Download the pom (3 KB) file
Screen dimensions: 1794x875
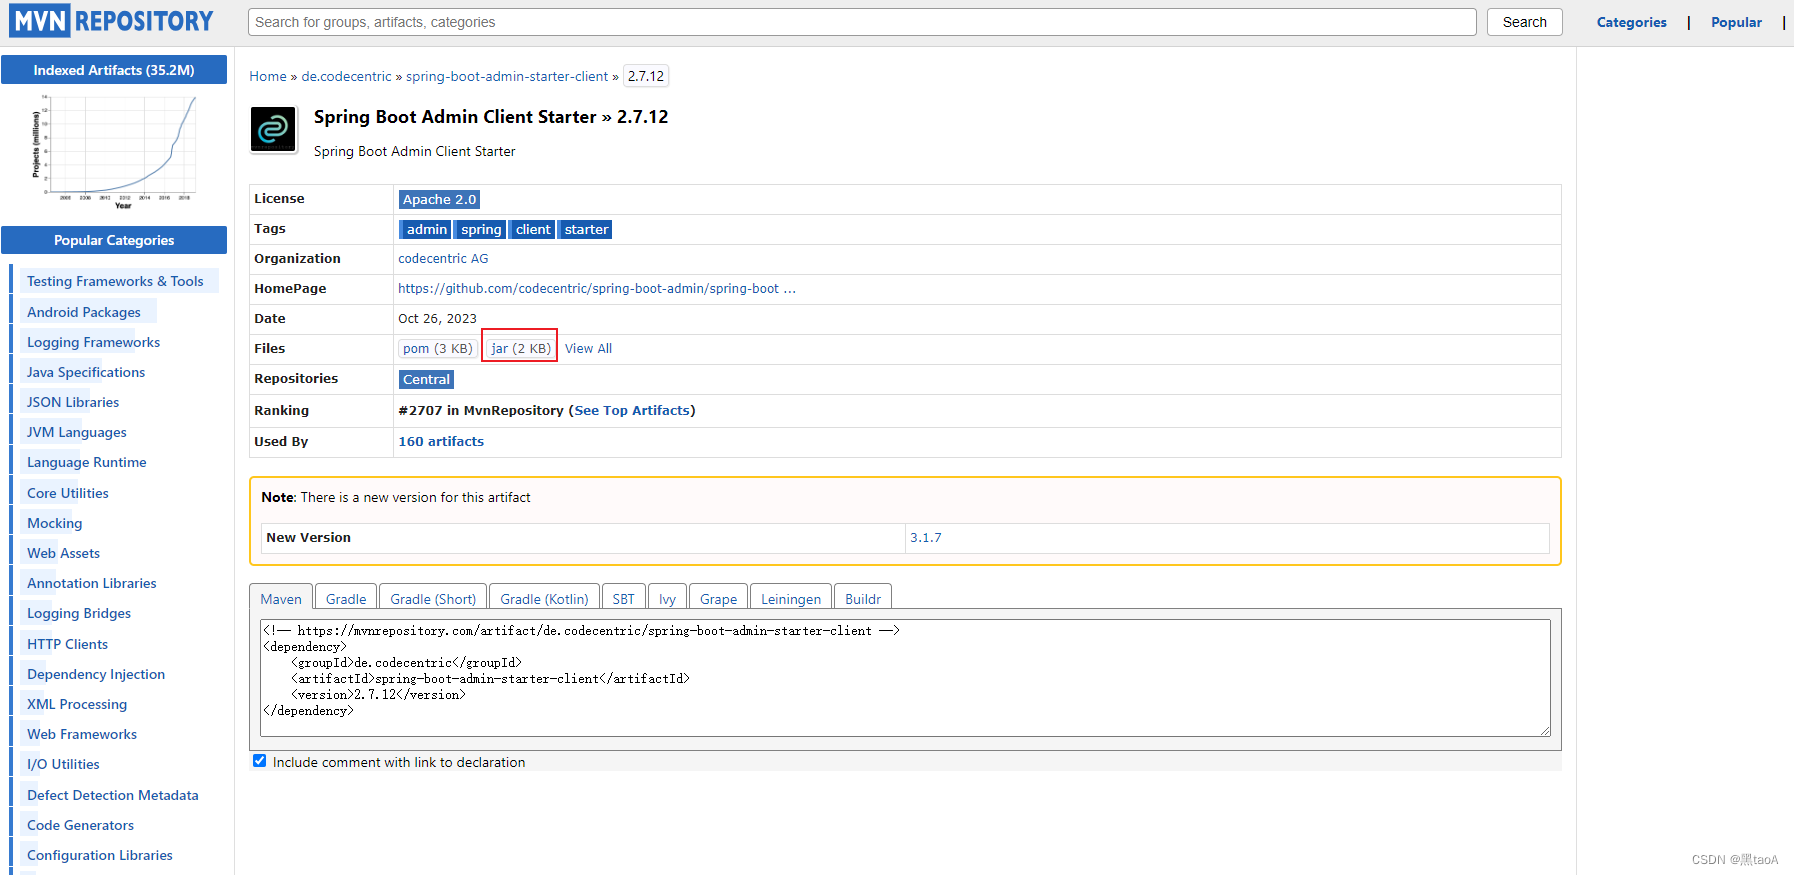tap(437, 349)
